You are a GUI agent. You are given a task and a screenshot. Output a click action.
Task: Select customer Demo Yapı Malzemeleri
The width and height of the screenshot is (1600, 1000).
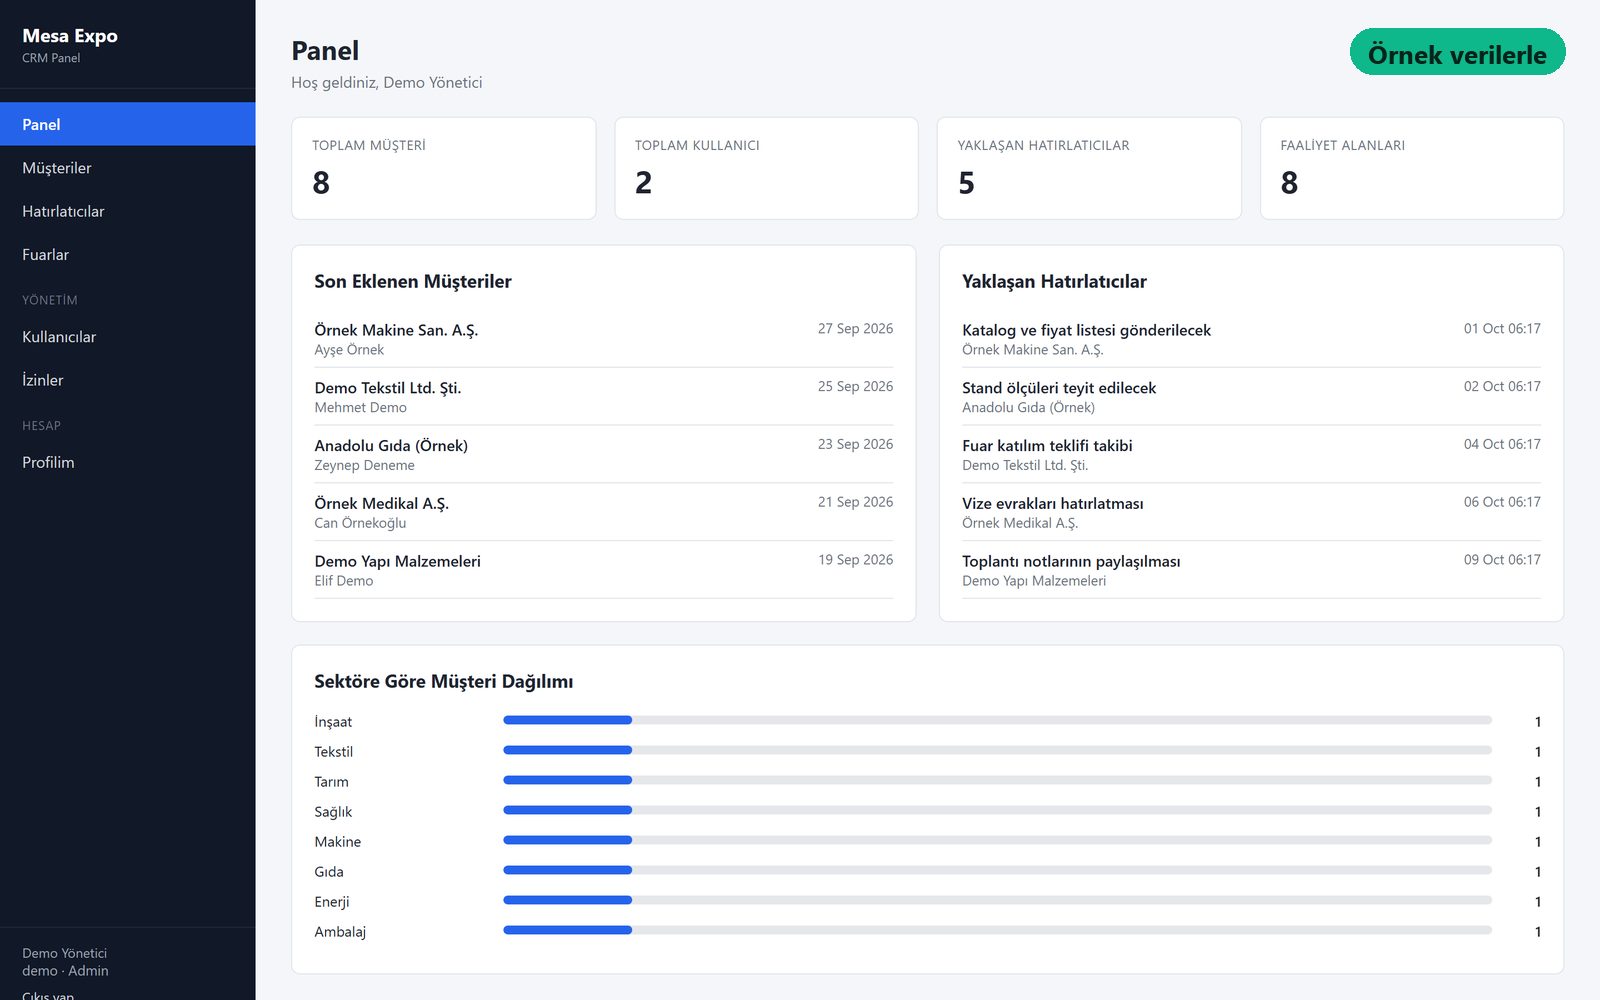[397, 561]
